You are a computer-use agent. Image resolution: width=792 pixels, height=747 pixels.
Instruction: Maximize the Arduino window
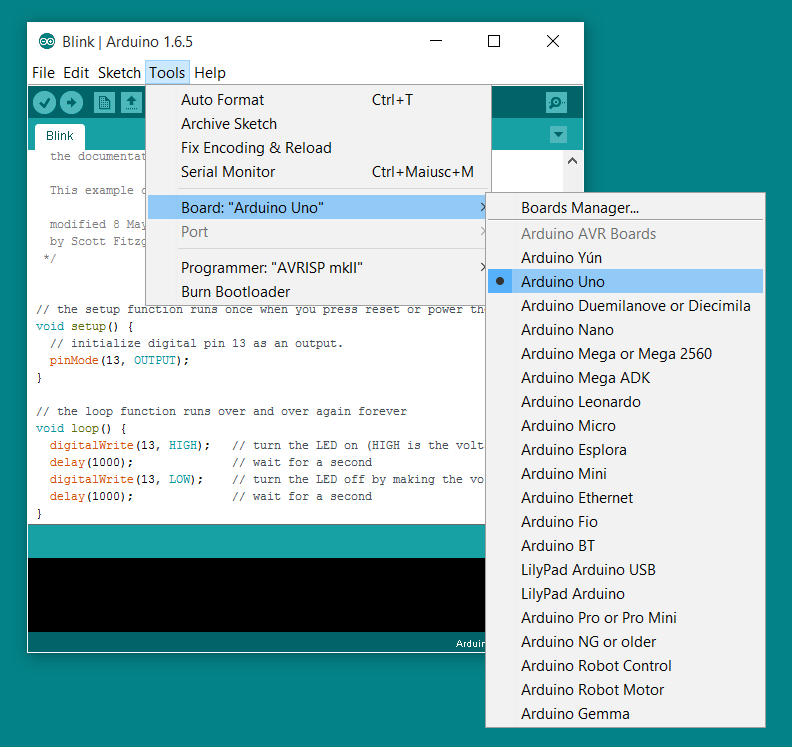494,41
